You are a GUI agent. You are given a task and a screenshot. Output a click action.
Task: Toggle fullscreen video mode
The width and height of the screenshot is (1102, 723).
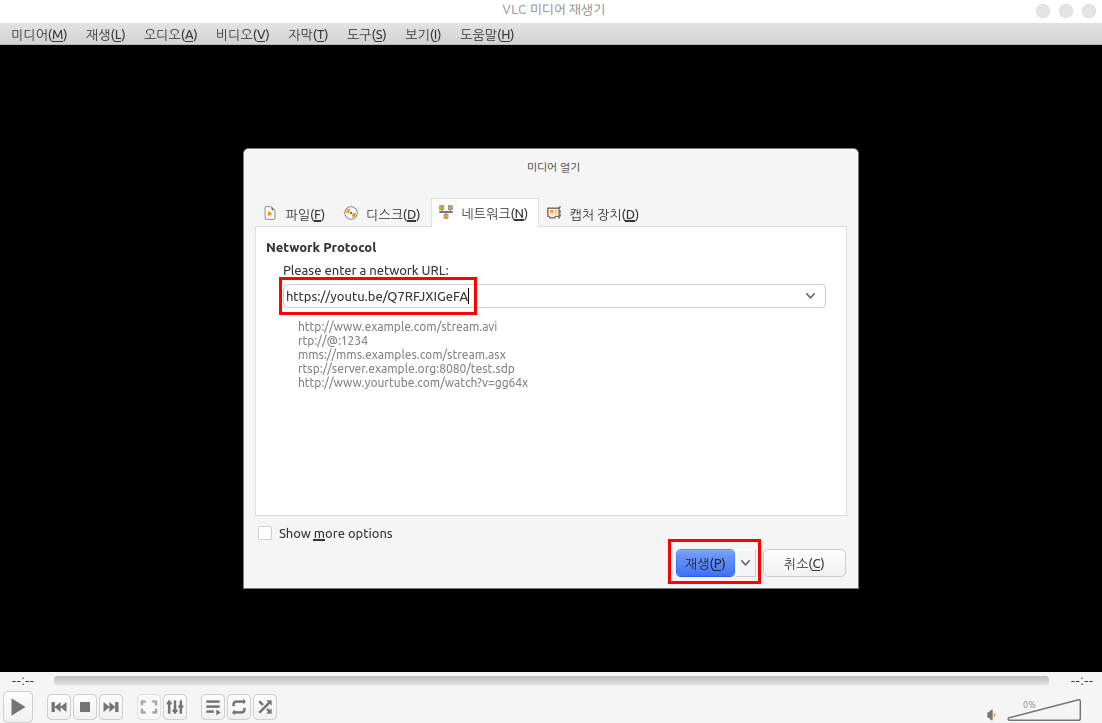coord(149,707)
